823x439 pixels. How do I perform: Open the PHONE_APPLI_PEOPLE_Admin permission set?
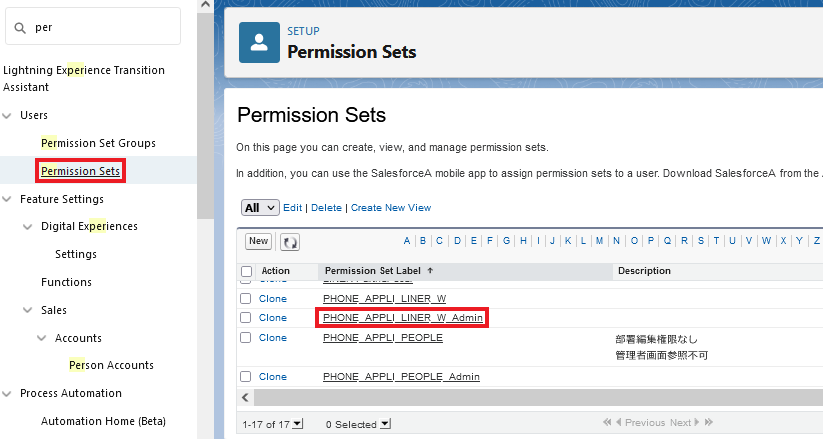(401, 376)
